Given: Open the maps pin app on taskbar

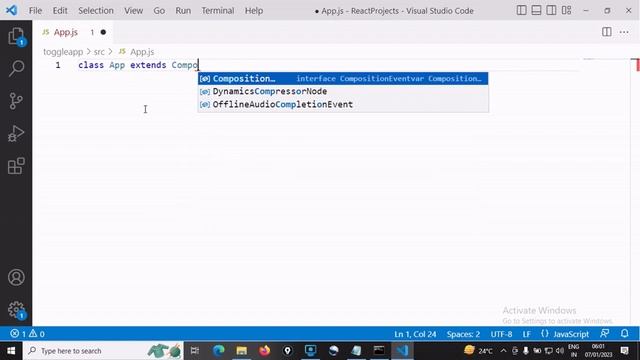Looking at the screenshot, I should [287, 351].
